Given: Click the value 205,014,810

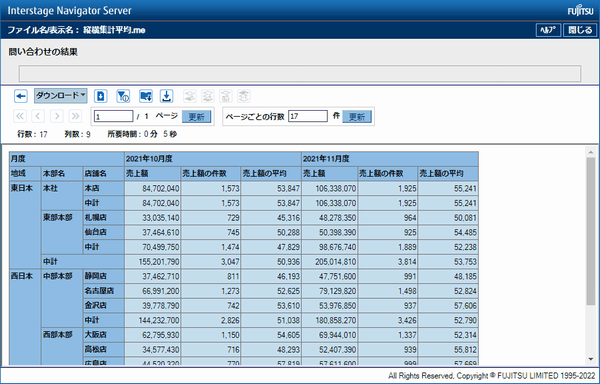Looking at the screenshot, I should point(335,262).
